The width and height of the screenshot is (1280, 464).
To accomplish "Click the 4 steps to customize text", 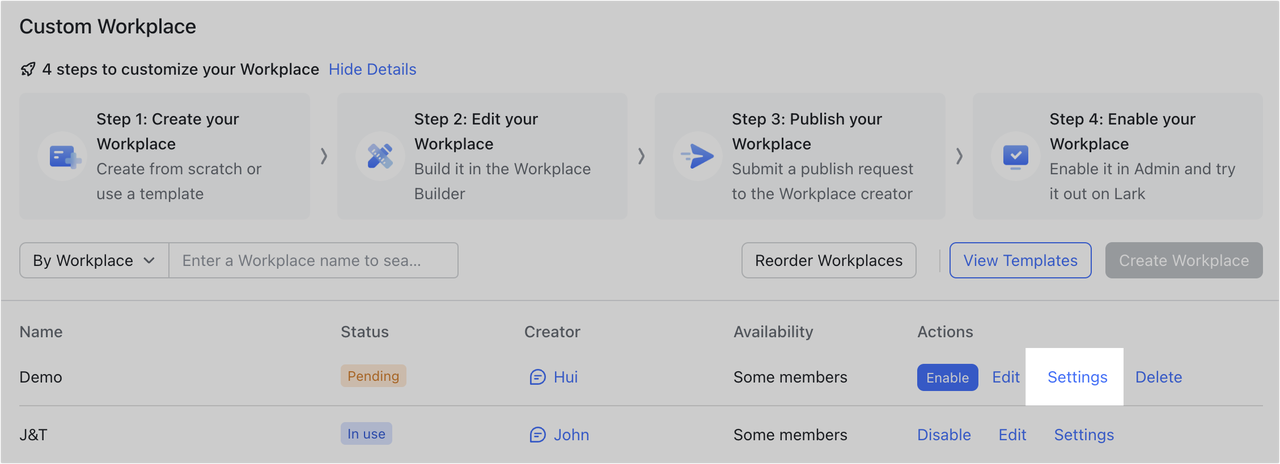I will 181,69.
